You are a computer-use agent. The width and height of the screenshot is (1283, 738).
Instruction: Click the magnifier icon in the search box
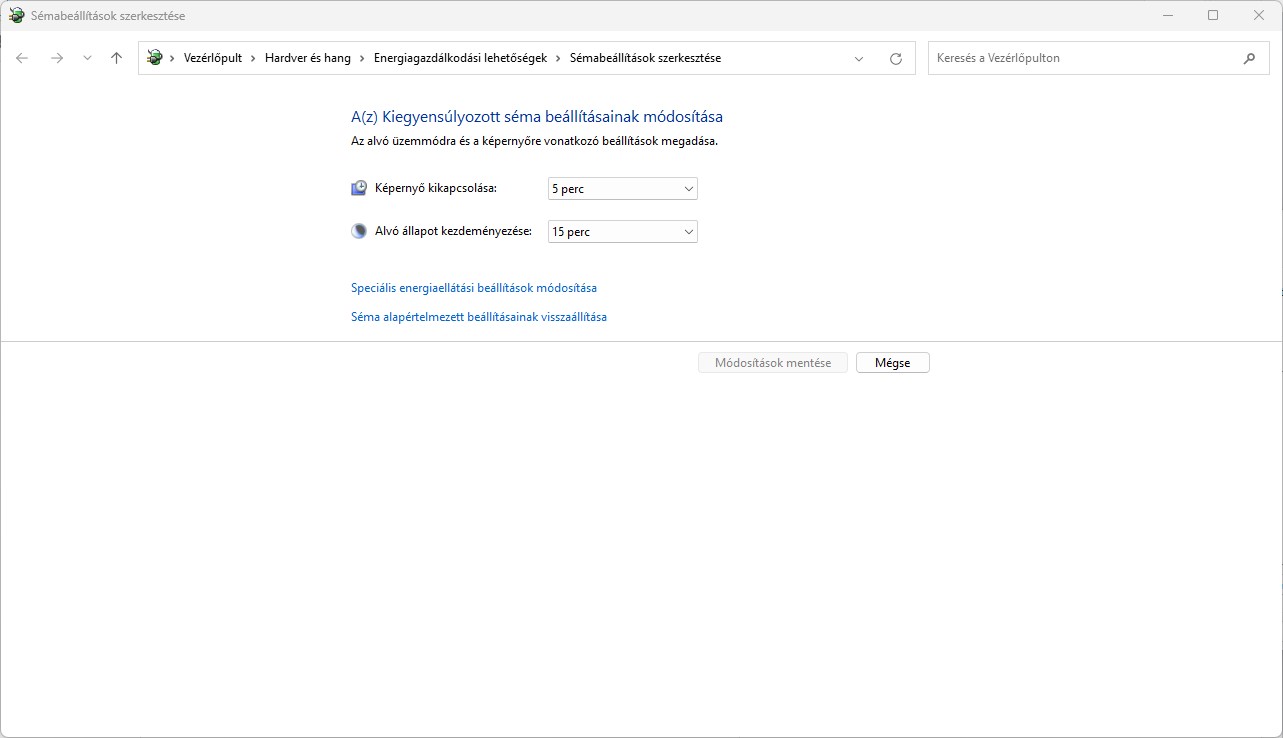tap(1249, 58)
